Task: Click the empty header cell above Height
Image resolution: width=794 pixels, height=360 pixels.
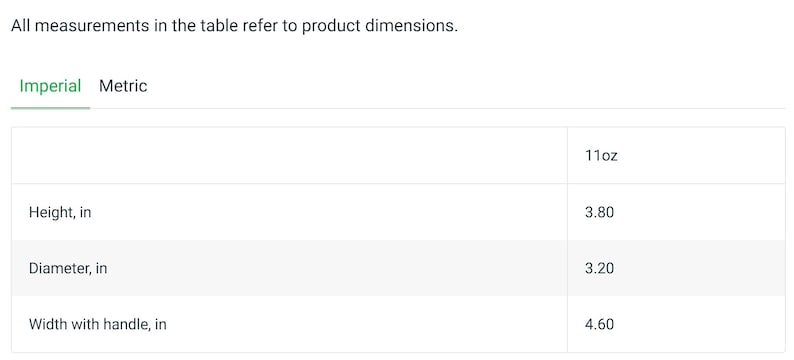Action: click(289, 155)
